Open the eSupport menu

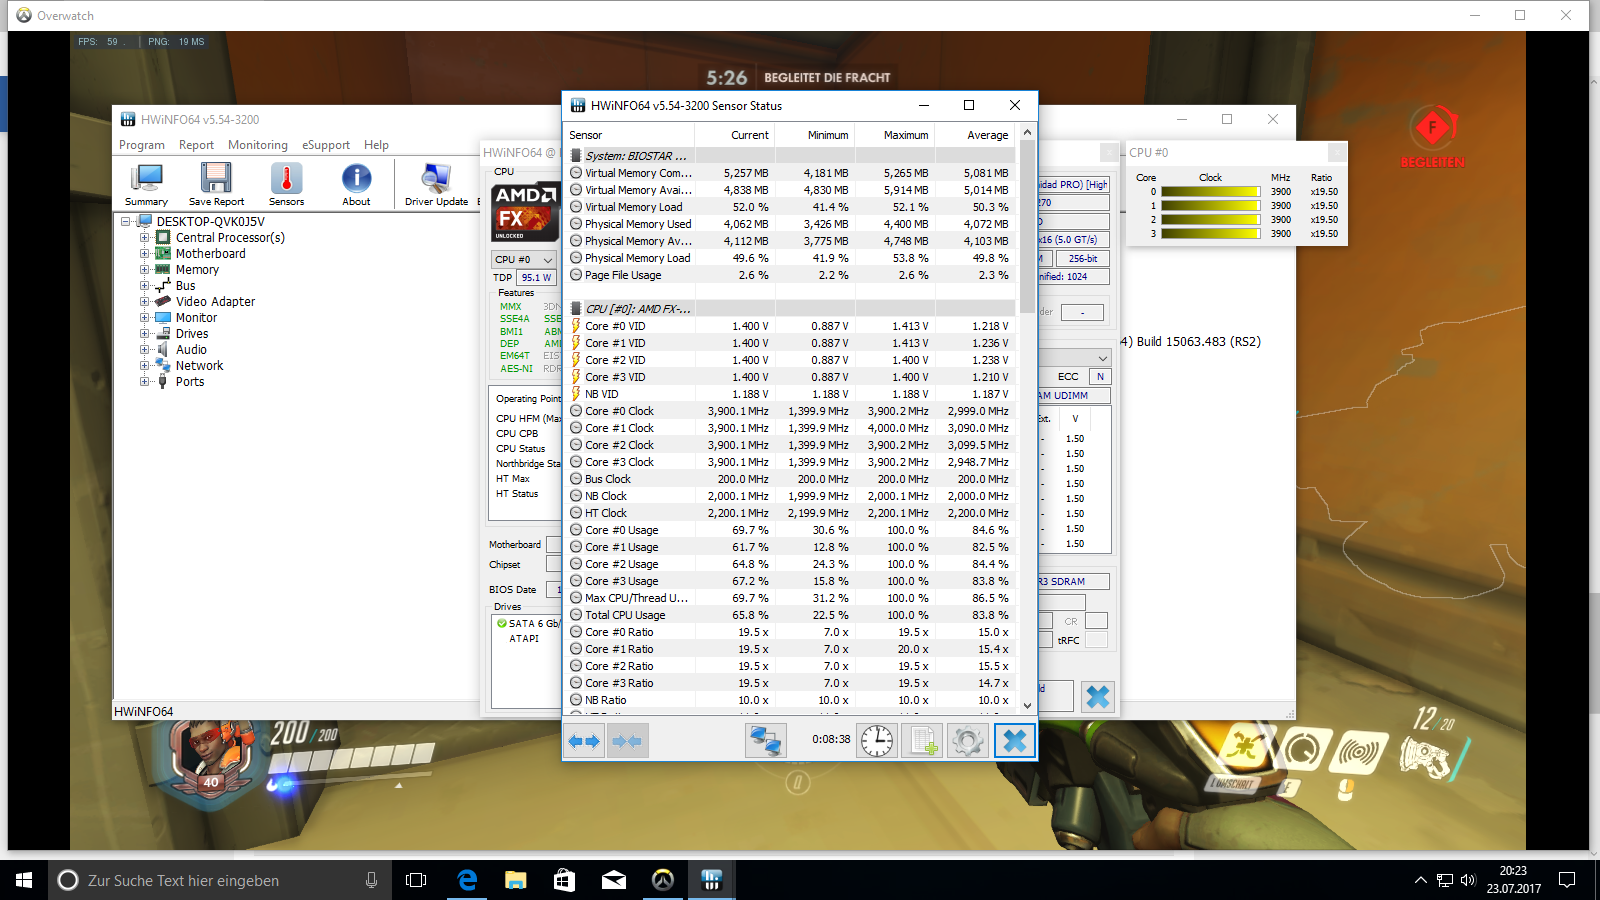[326, 145]
